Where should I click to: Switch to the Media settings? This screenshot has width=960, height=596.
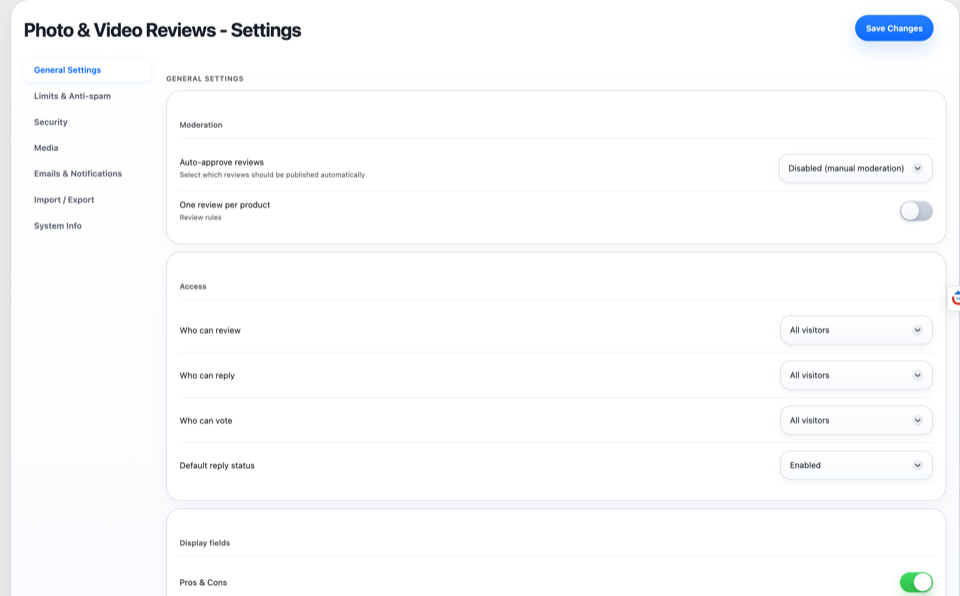(x=46, y=148)
